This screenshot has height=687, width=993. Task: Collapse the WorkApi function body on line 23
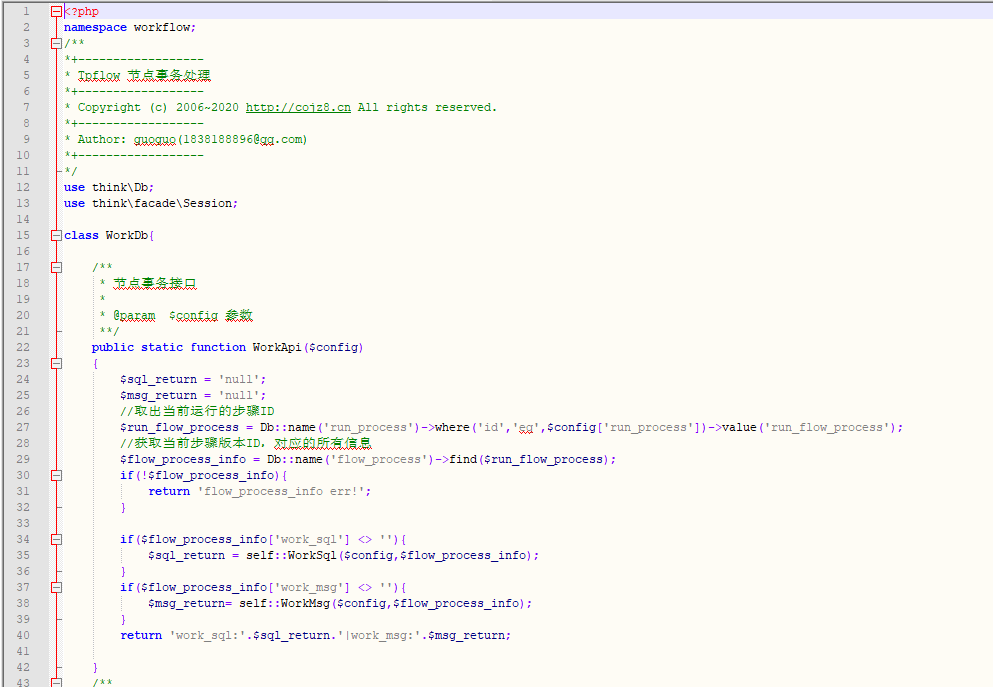(56, 364)
